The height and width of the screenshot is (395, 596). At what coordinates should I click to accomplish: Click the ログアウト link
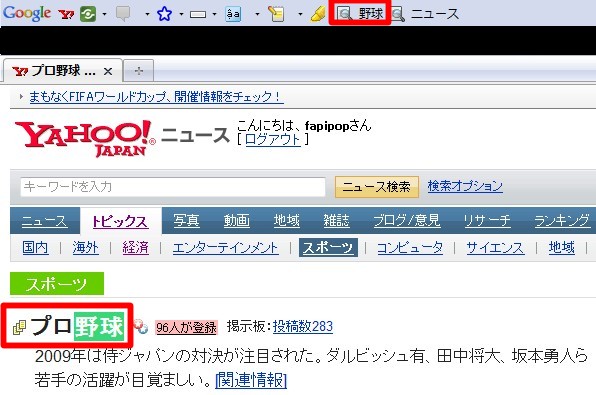(x=273, y=139)
